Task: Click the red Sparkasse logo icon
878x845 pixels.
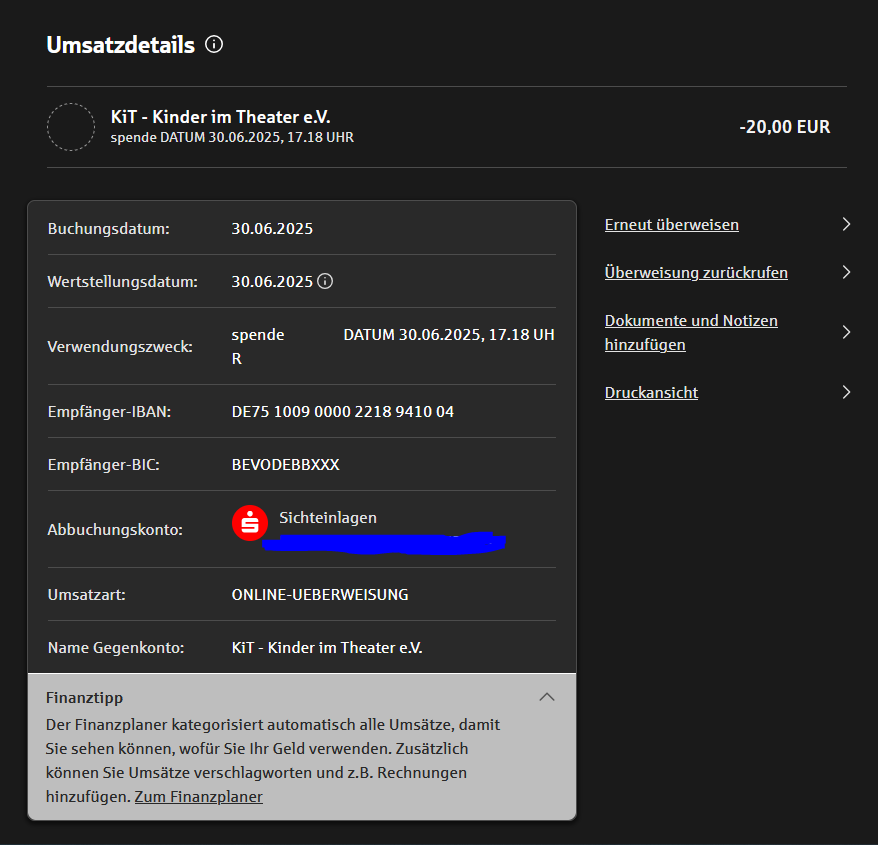Action: point(250,523)
